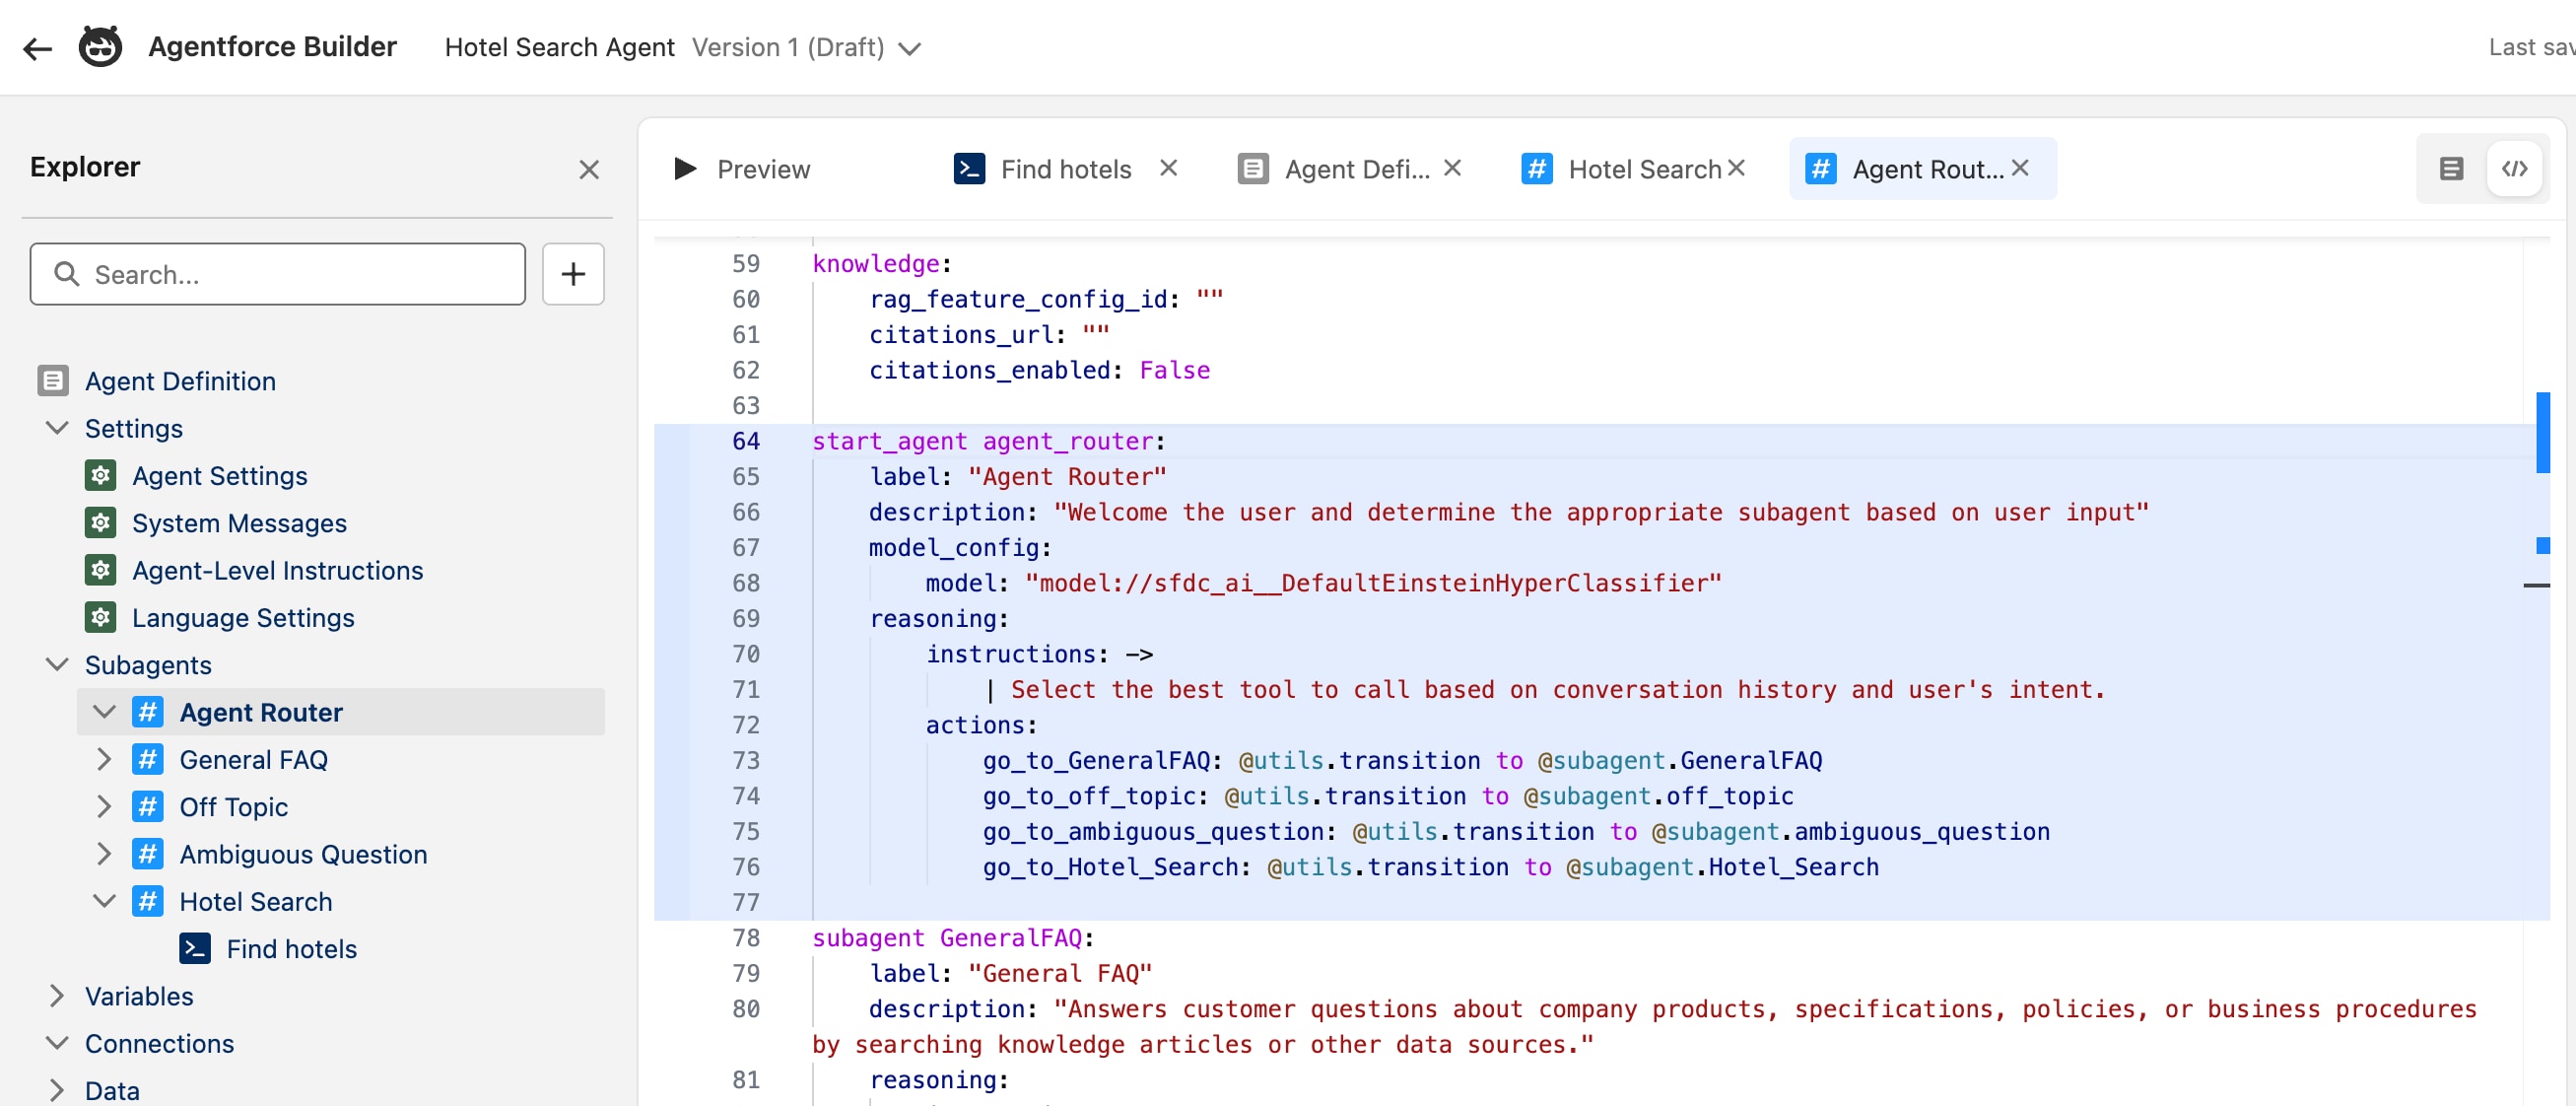This screenshot has width=2576, height=1106.
Task: Click the Preview play icon
Action: click(685, 169)
